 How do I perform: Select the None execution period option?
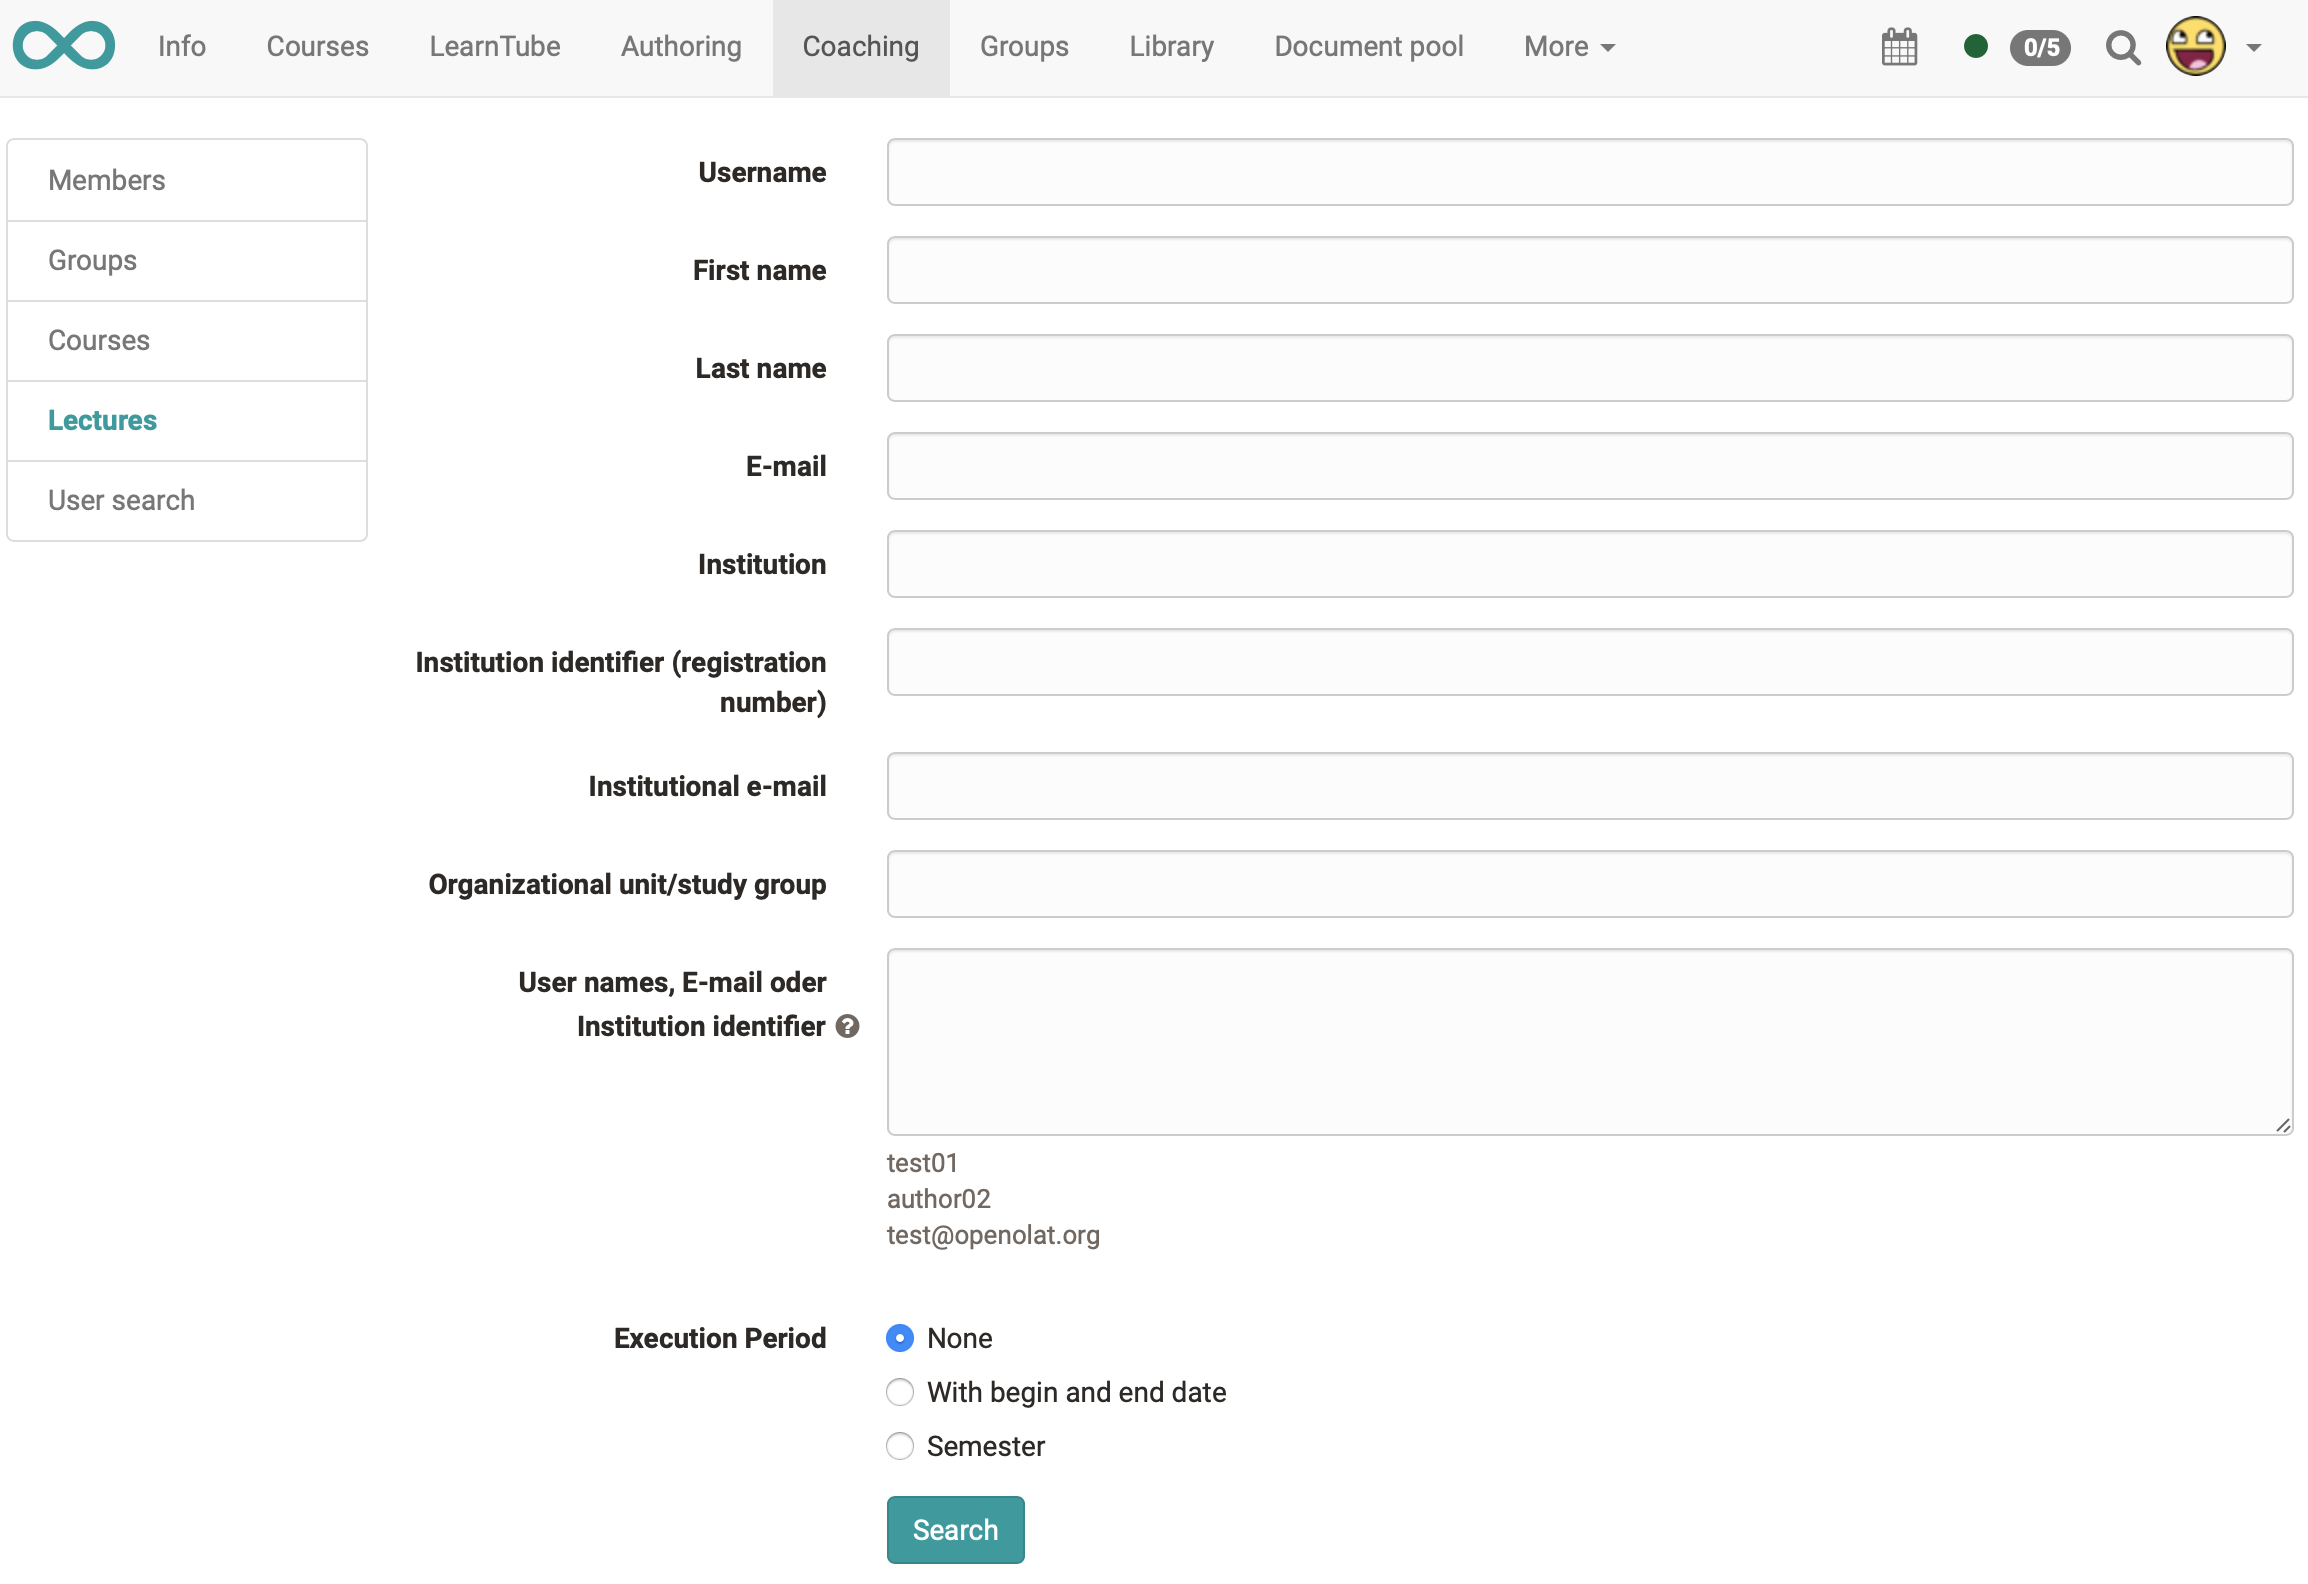tap(900, 1338)
